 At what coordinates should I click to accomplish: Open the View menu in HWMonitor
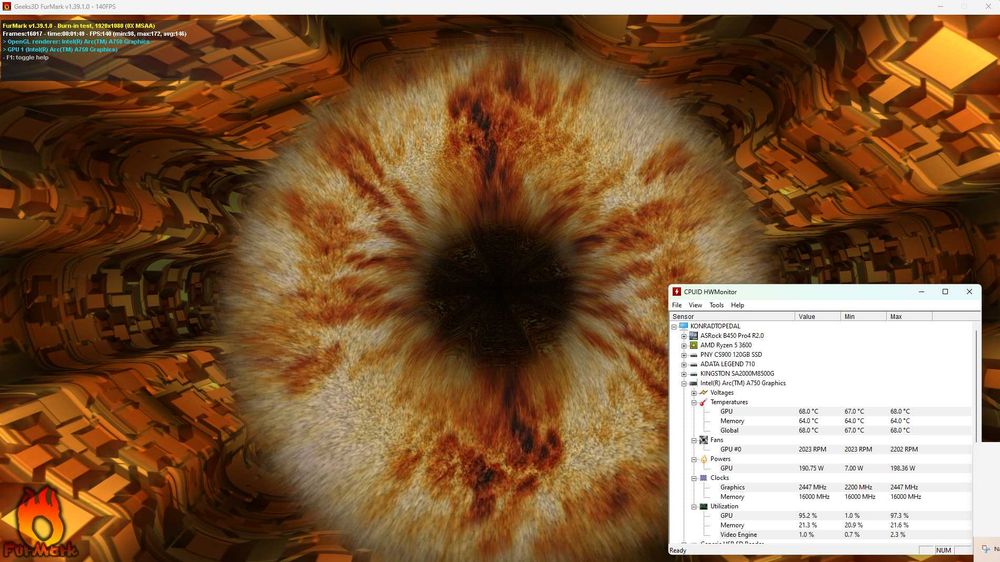coord(695,305)
